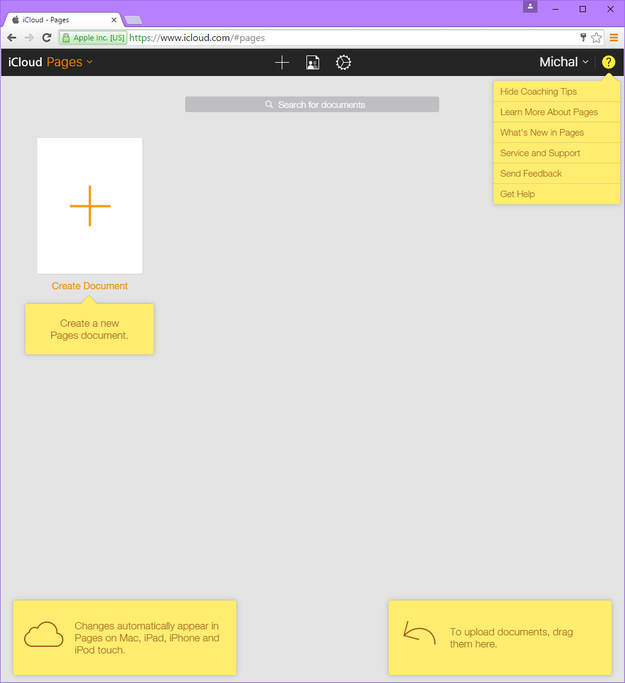Click the curved arrow icon in upload tip
Screen dimensions: 625x683
click(x=419, y=633)
